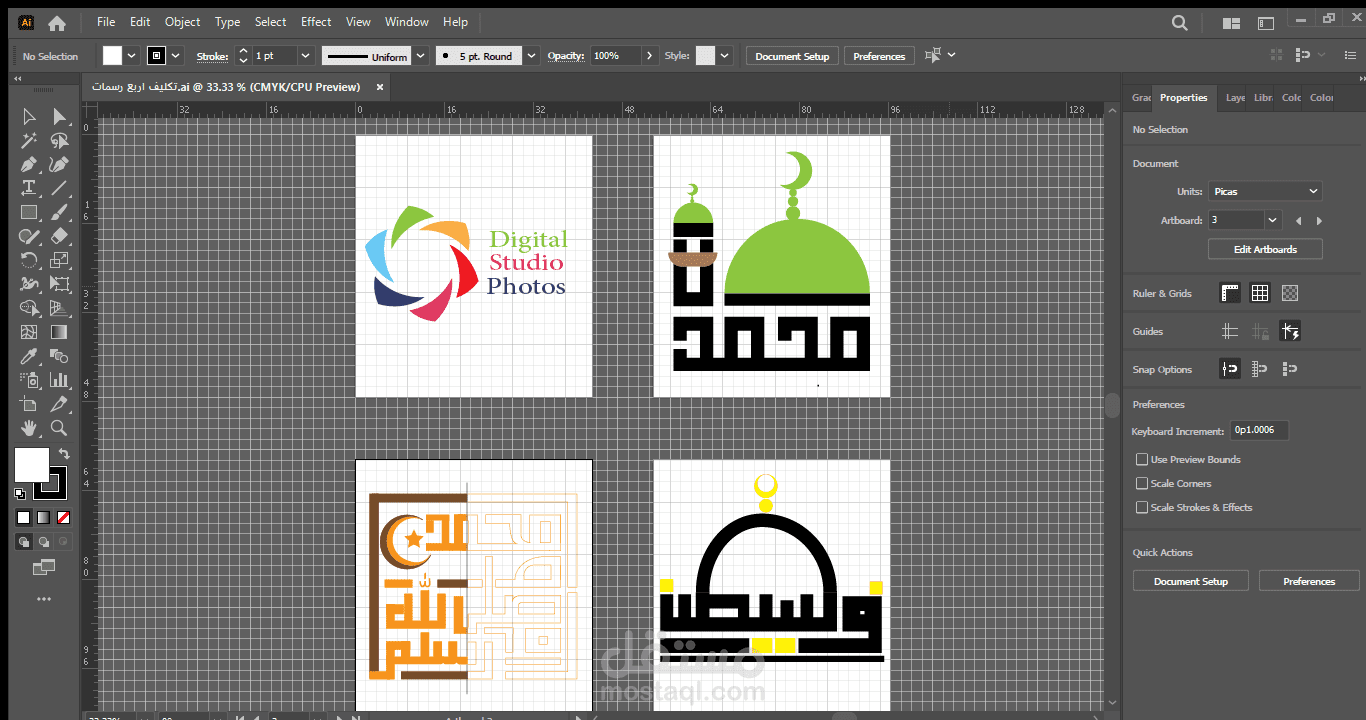The image size is (1366, 720).
Task: Switch to the Libraries panel tab
Action: pos(1263,98)
